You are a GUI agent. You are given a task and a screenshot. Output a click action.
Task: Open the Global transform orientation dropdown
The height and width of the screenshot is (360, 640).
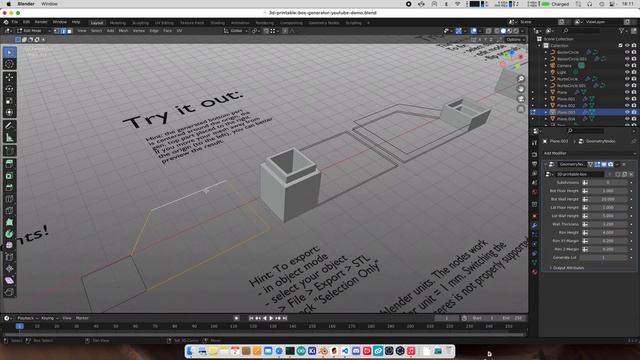[236, 31]
